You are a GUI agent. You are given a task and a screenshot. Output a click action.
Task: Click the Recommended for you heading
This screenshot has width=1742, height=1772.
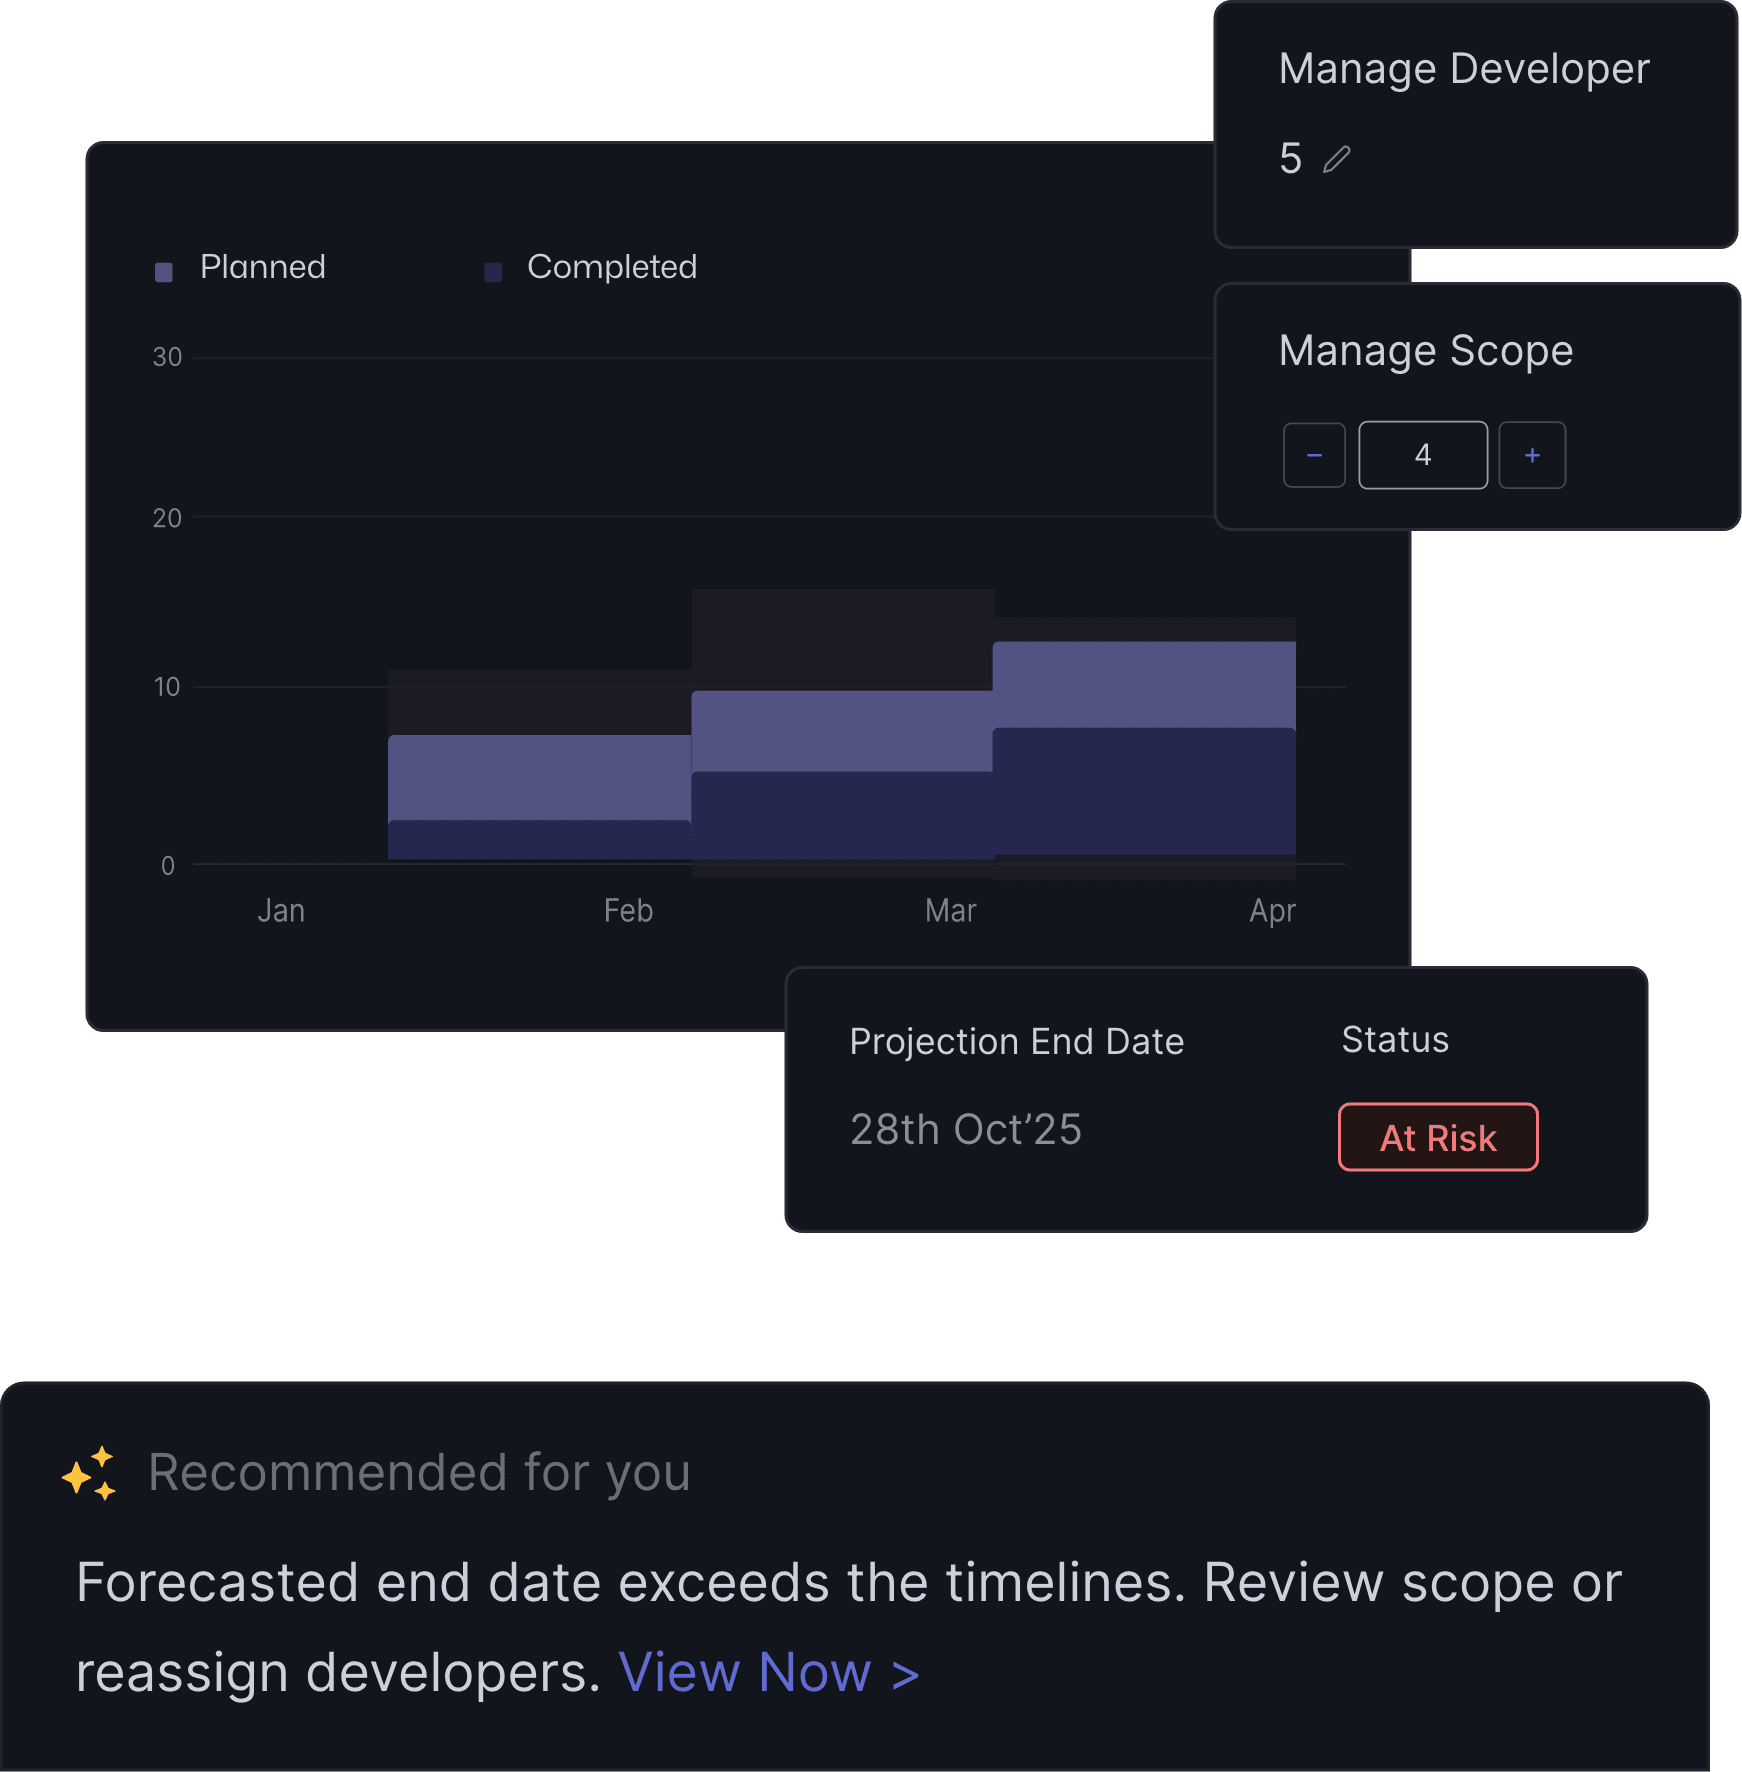coord(419,1473)
